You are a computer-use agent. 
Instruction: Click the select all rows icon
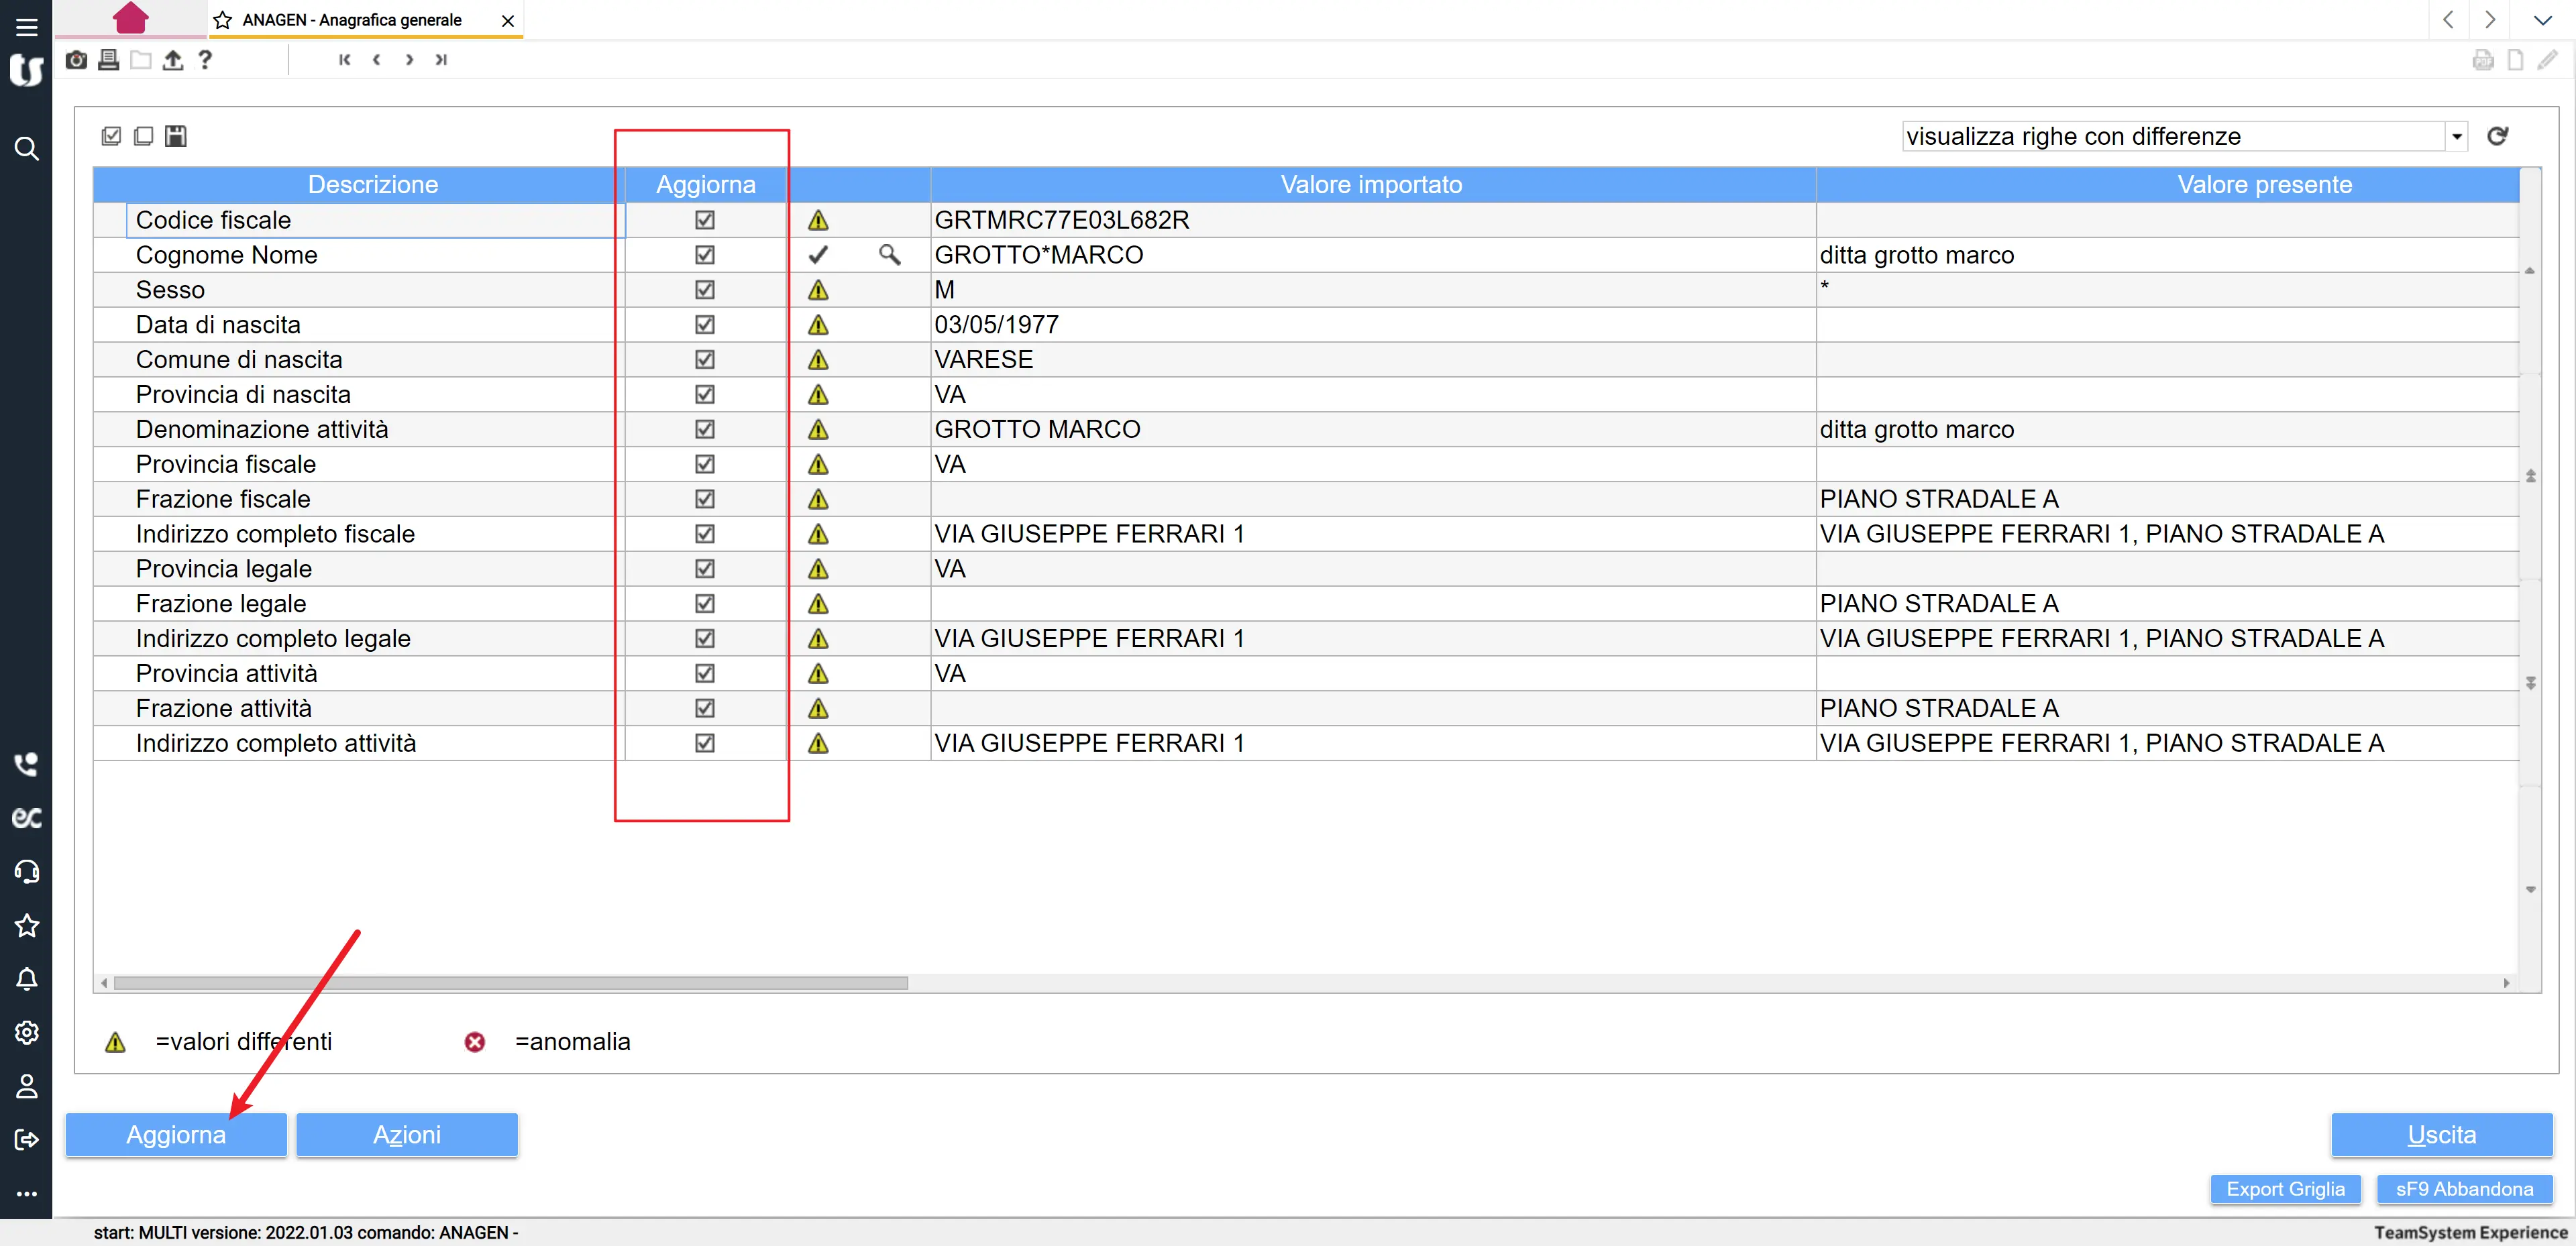(111, 136)
